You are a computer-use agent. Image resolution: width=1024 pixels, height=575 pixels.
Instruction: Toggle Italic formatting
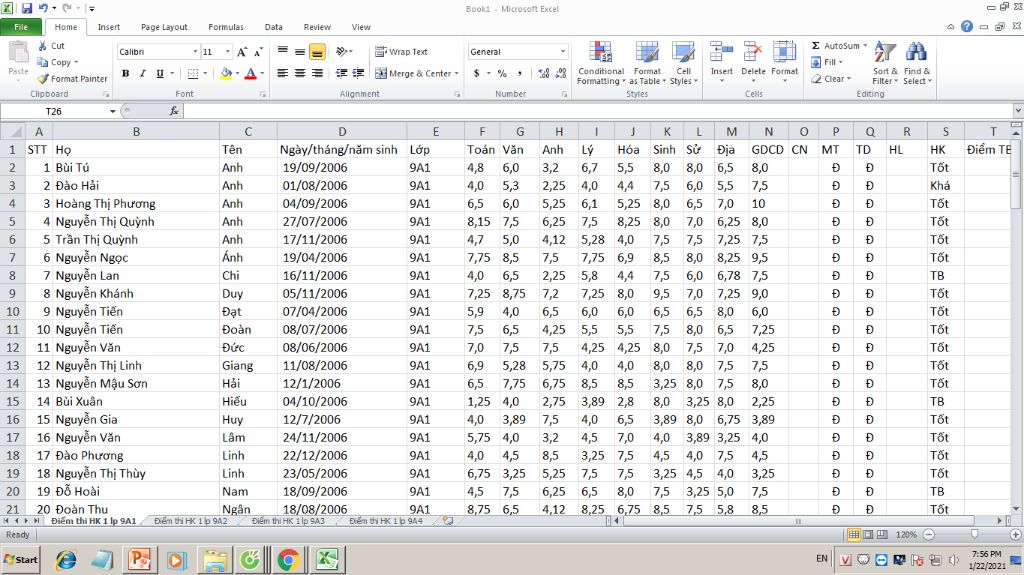(142, 73)
